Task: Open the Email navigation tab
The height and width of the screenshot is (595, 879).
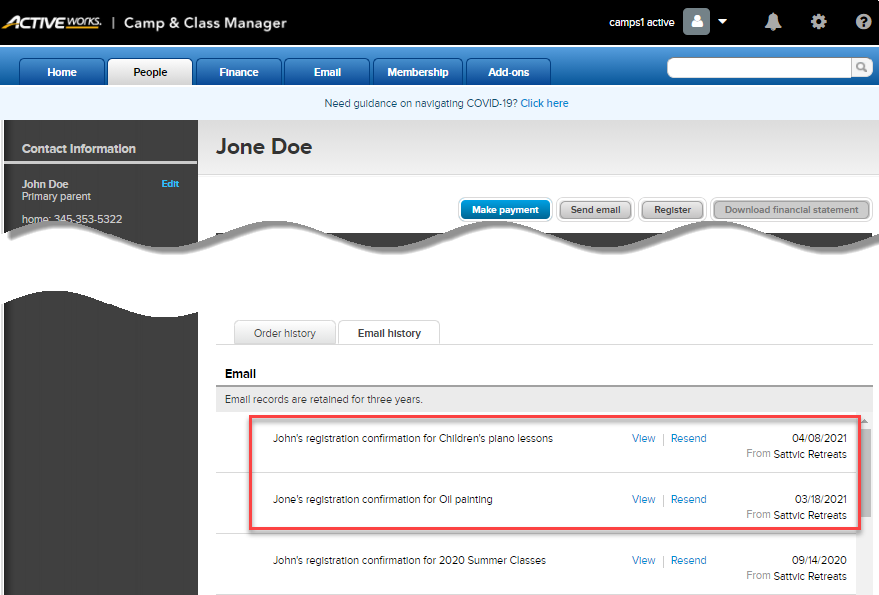Action: [327, 72]
